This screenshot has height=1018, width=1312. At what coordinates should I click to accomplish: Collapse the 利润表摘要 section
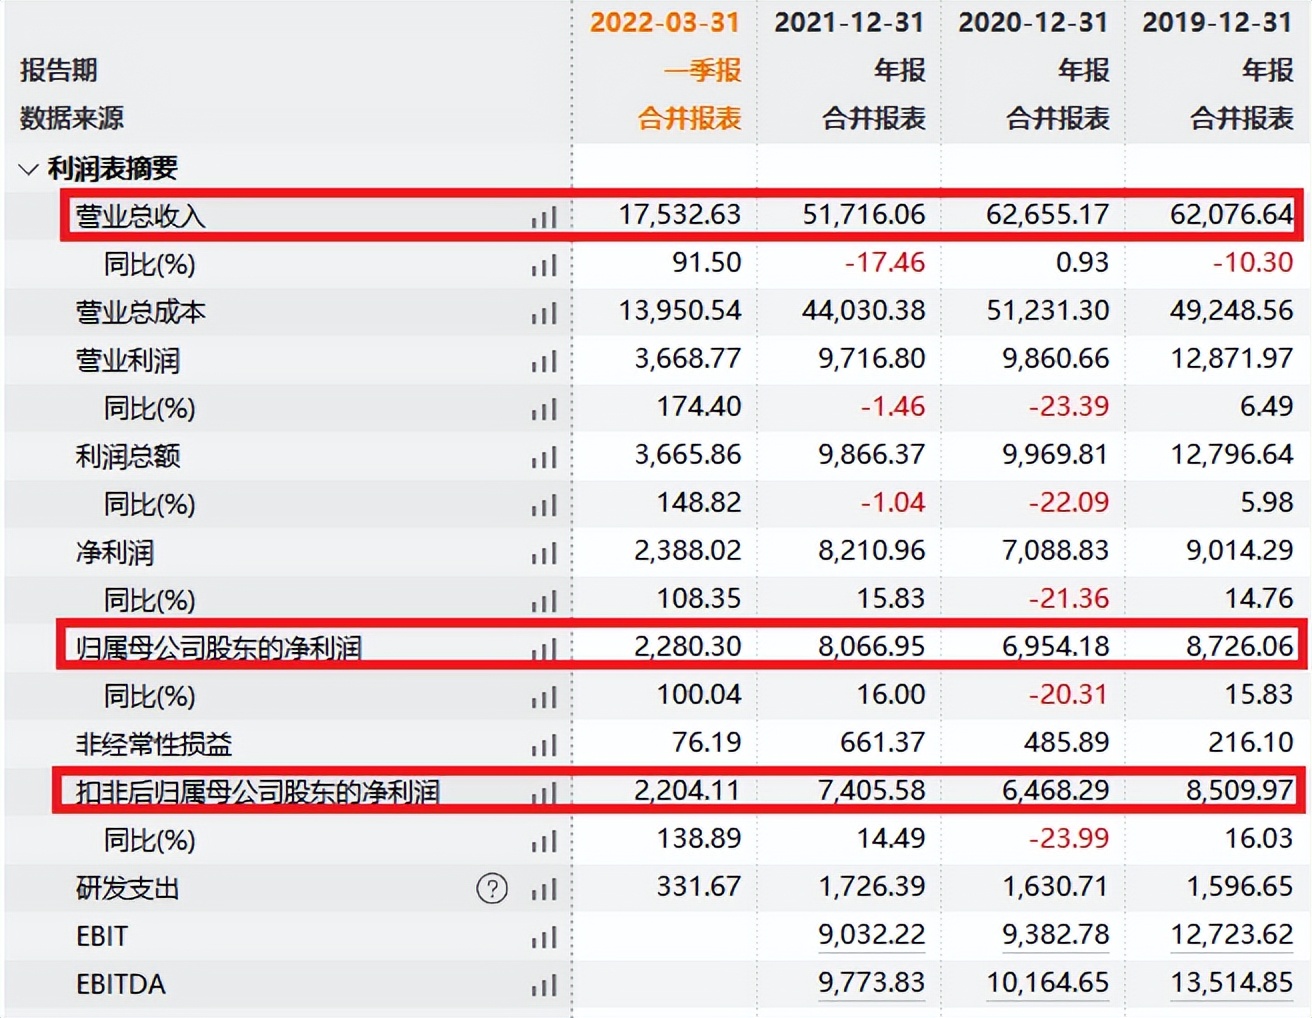tap(28, 169)
